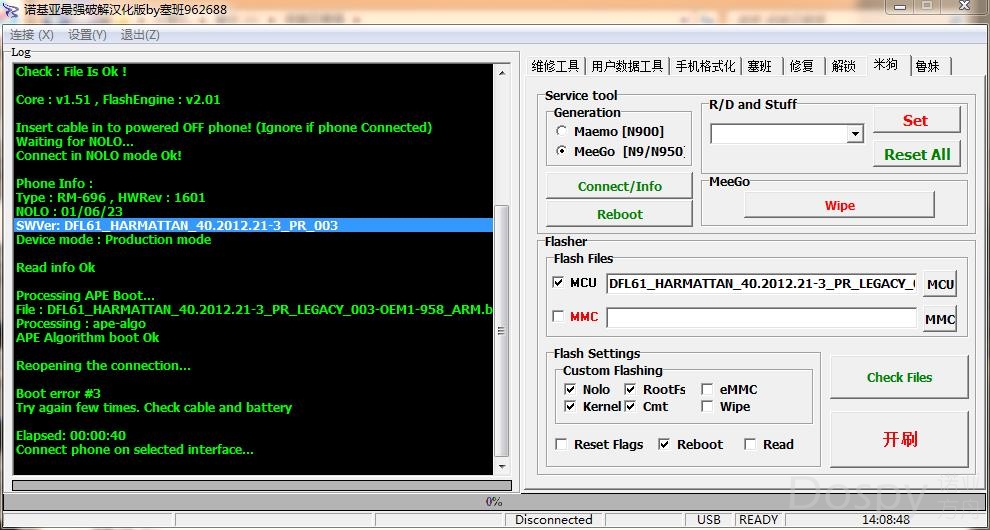The height and width of the screenshot is (530, 990).
Task: Click the empty progress bar below the log
Action: point(261,485)
